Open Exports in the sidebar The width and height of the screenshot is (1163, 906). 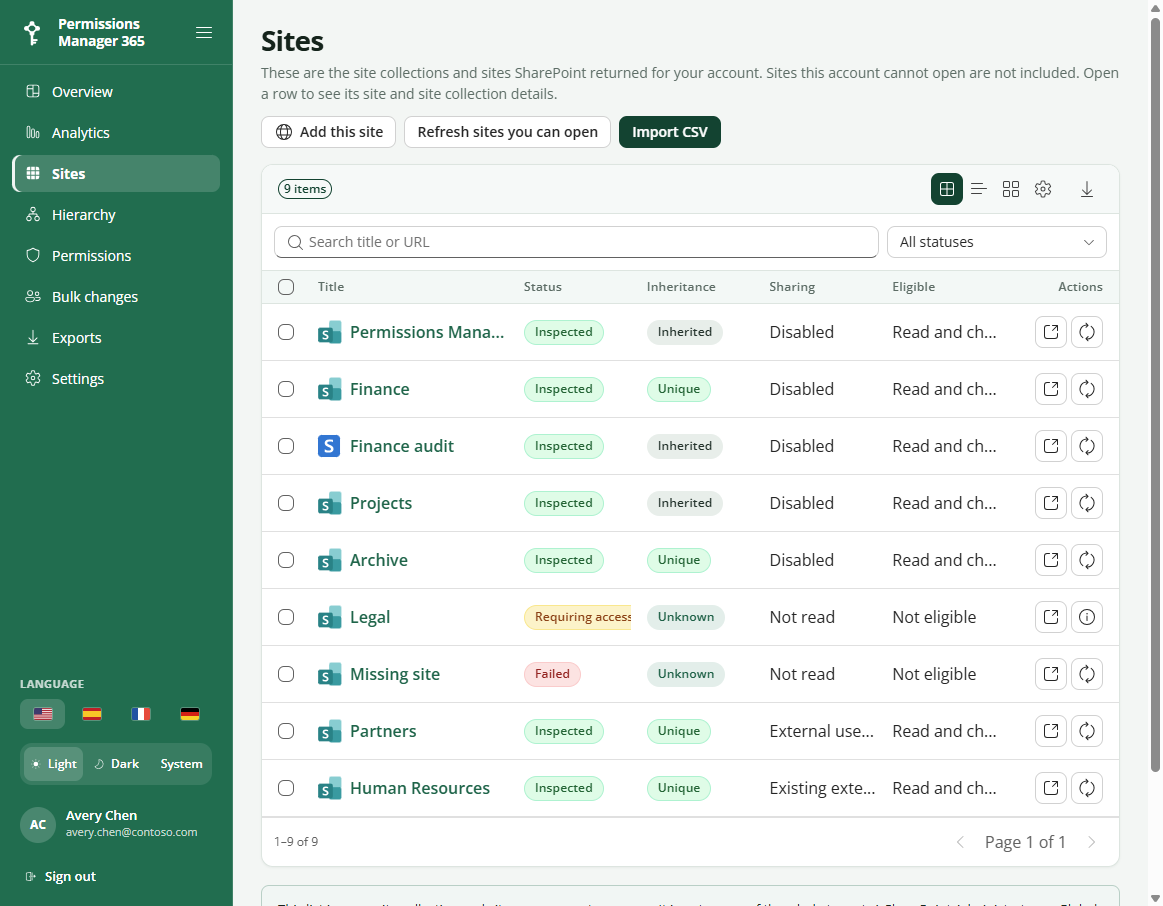[x=116, y=338]
